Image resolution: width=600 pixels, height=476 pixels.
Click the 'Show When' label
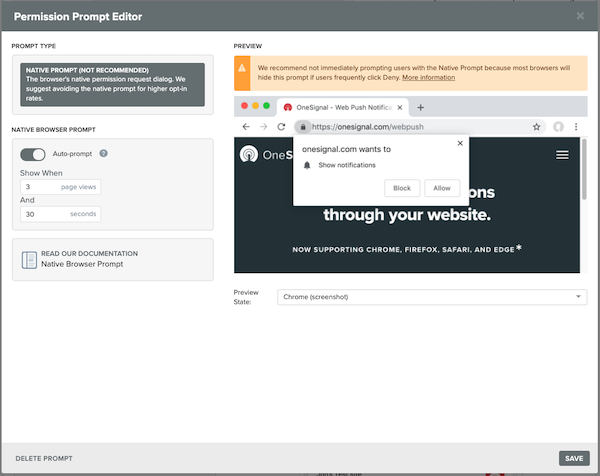click(41, 173)
